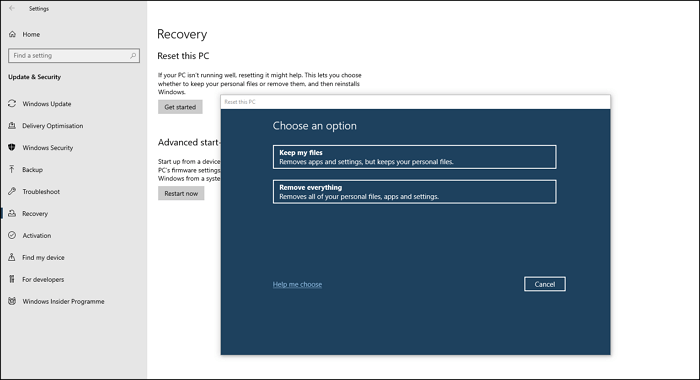Click the Activation checkmark circle icon

[x=12, y=235]
